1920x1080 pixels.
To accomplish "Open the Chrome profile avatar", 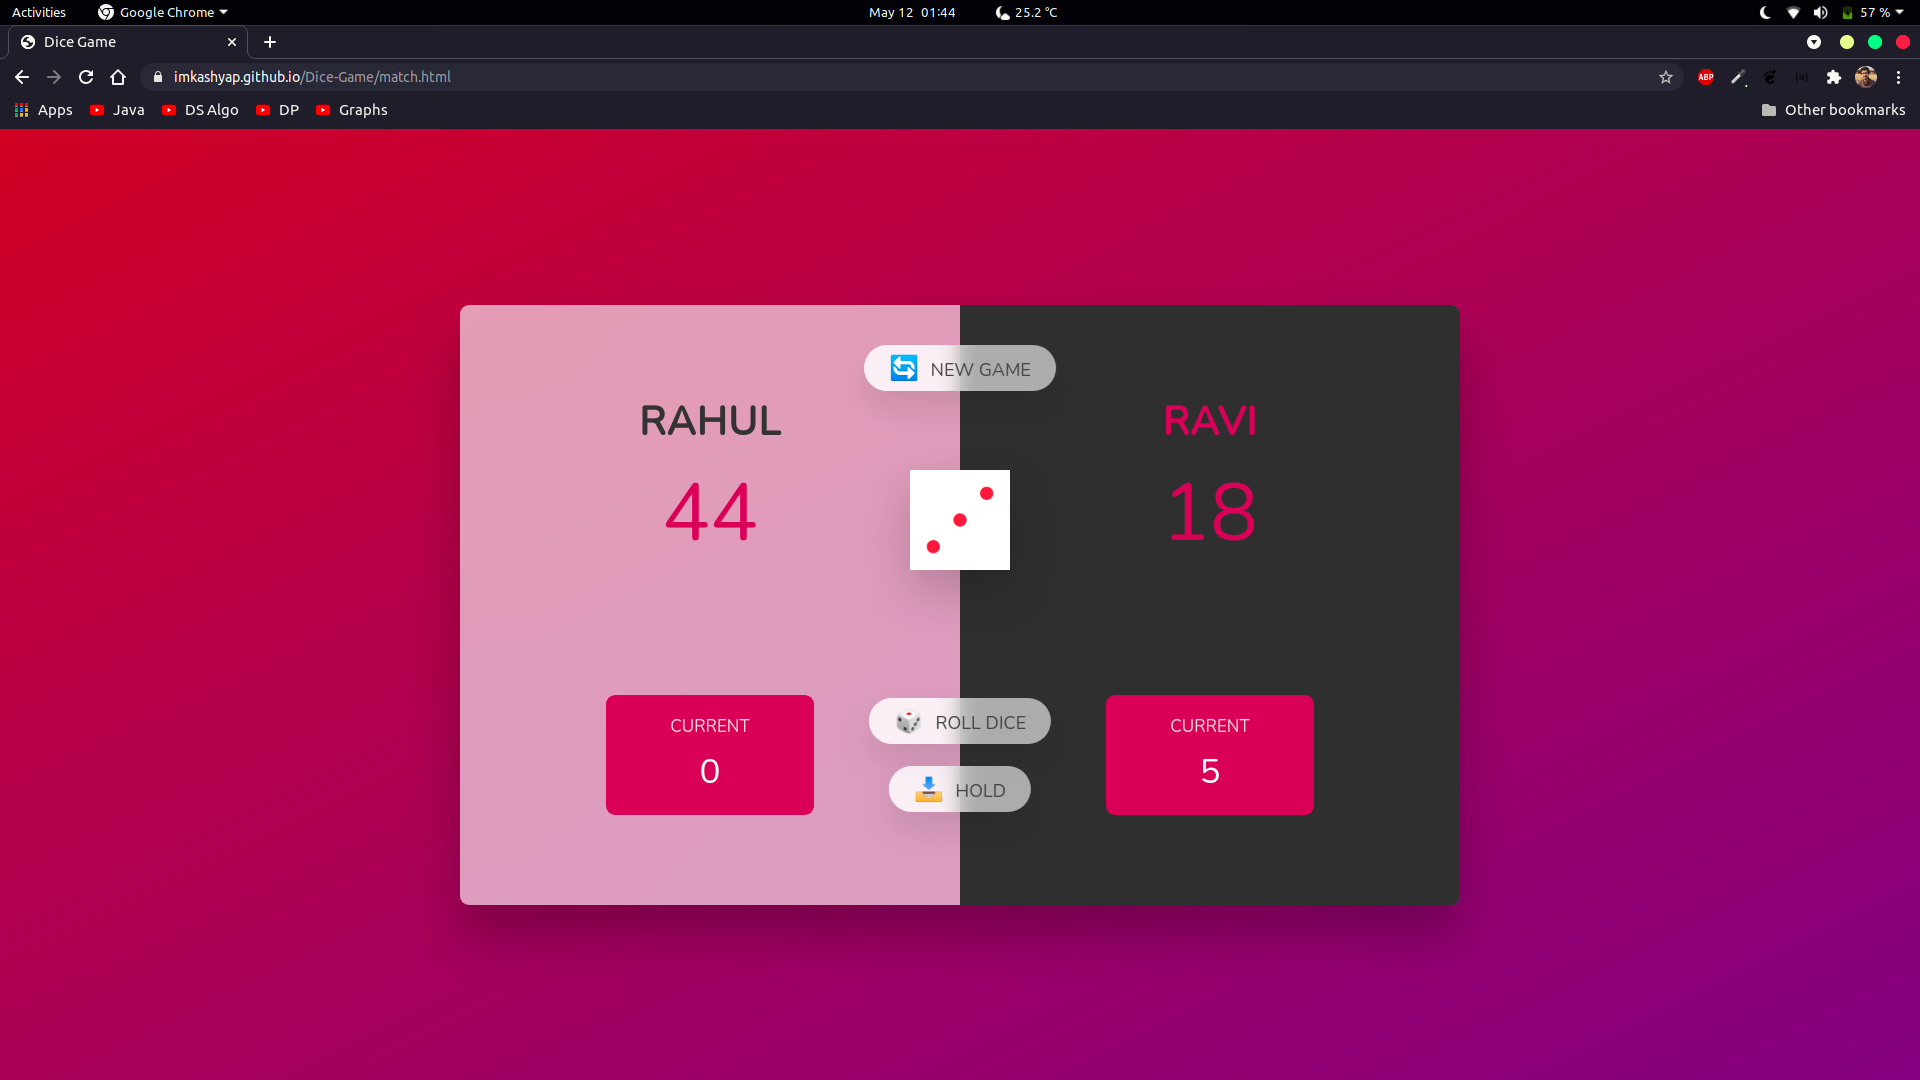I will (x=1865, y=77).
